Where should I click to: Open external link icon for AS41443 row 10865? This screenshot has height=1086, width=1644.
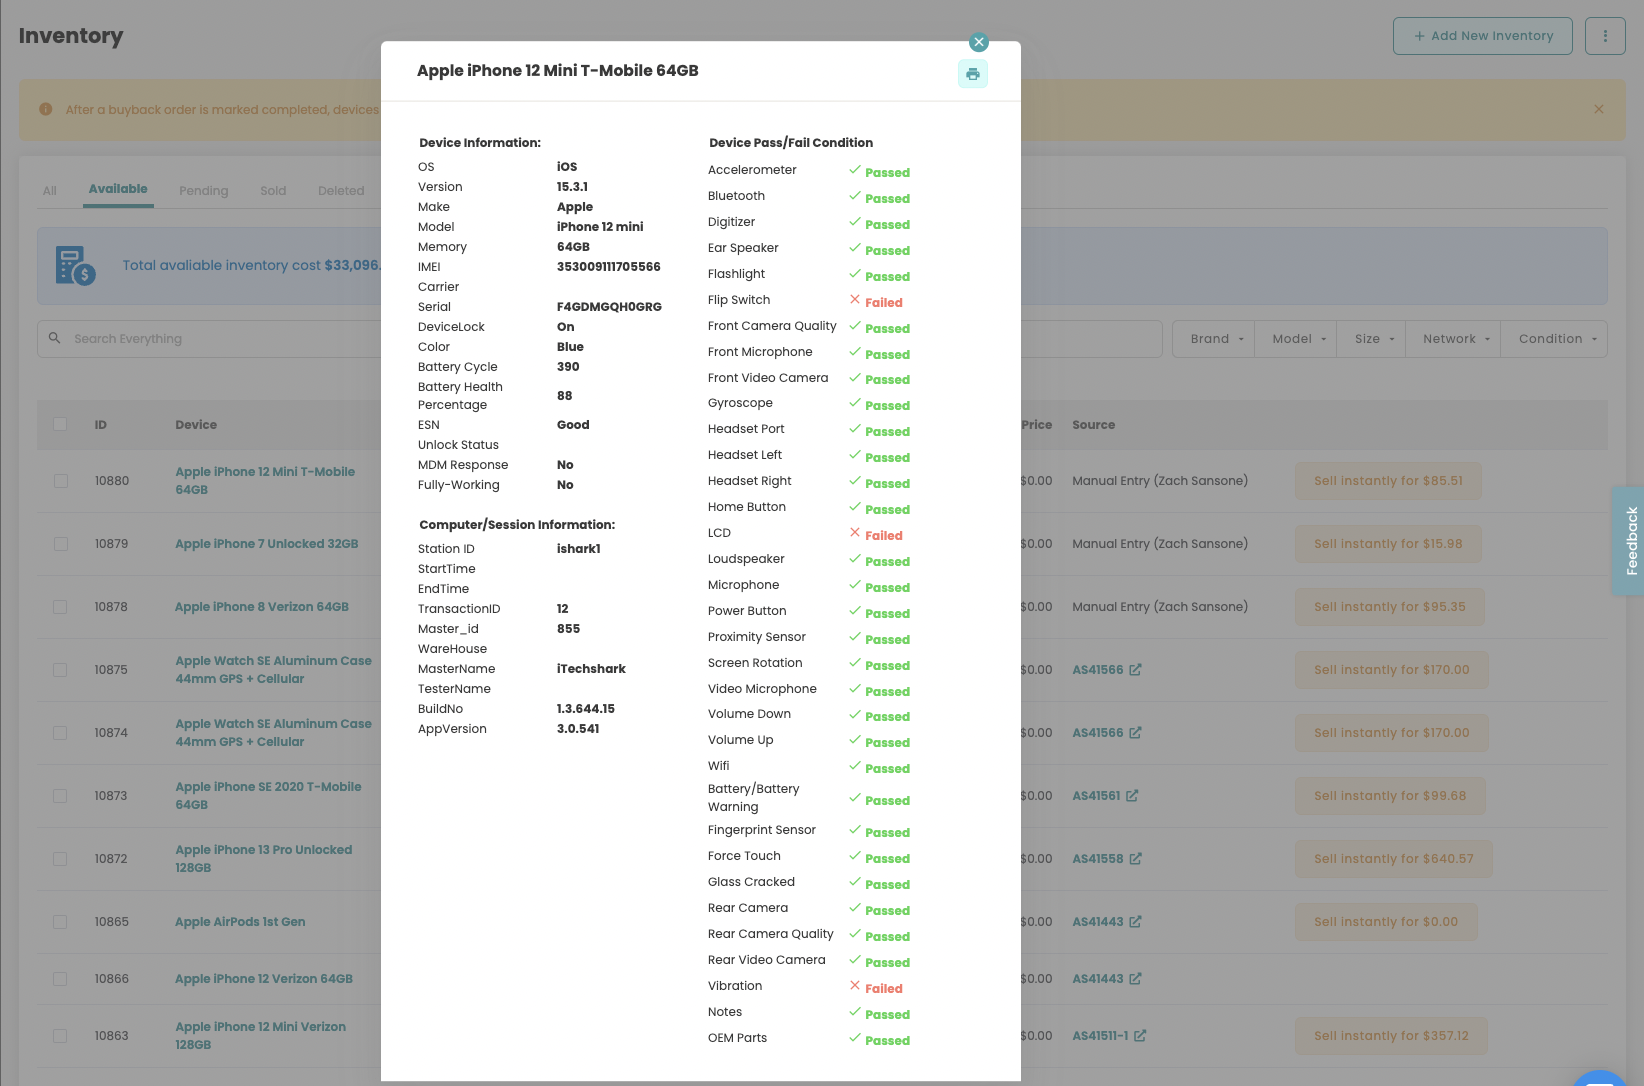coord(1135,922)
